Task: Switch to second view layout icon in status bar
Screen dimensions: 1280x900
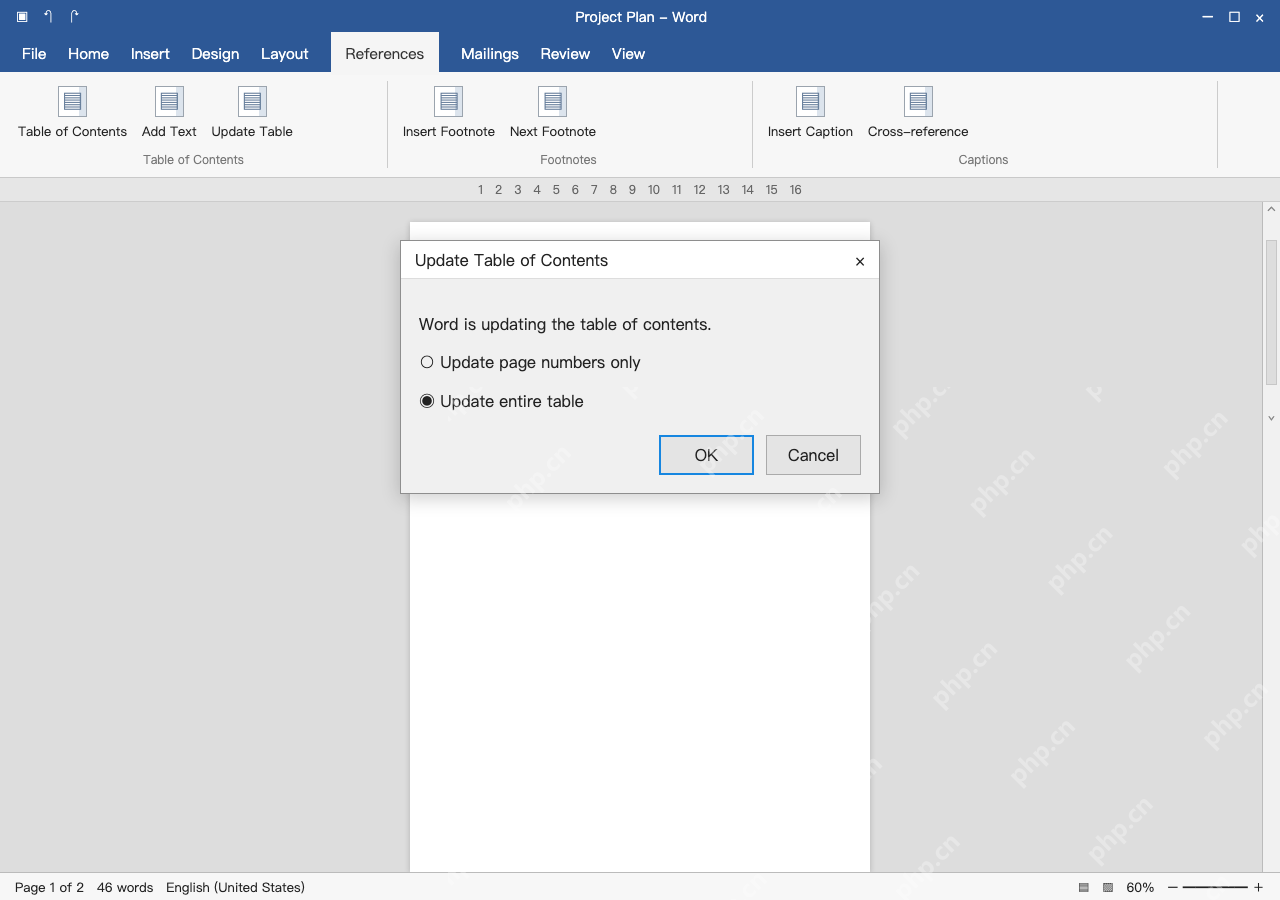Action: (x=1108, y=887)
